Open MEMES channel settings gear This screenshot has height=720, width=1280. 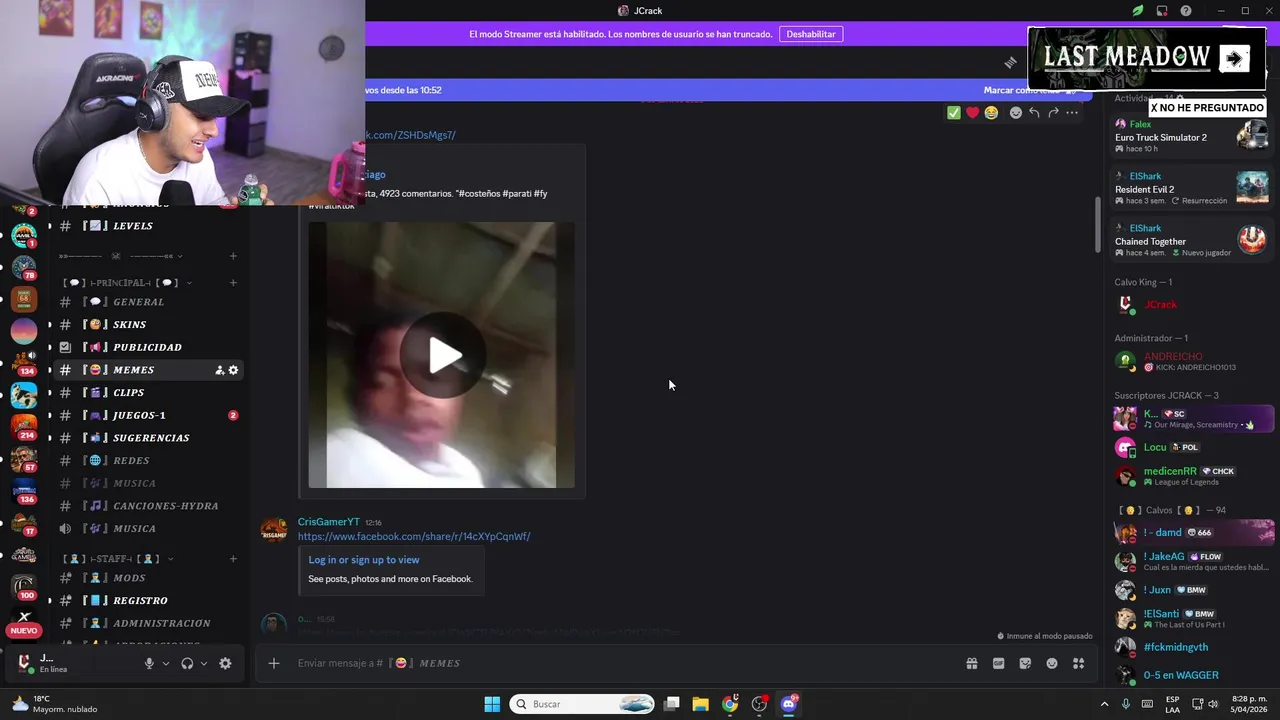(x=233, y=370)
